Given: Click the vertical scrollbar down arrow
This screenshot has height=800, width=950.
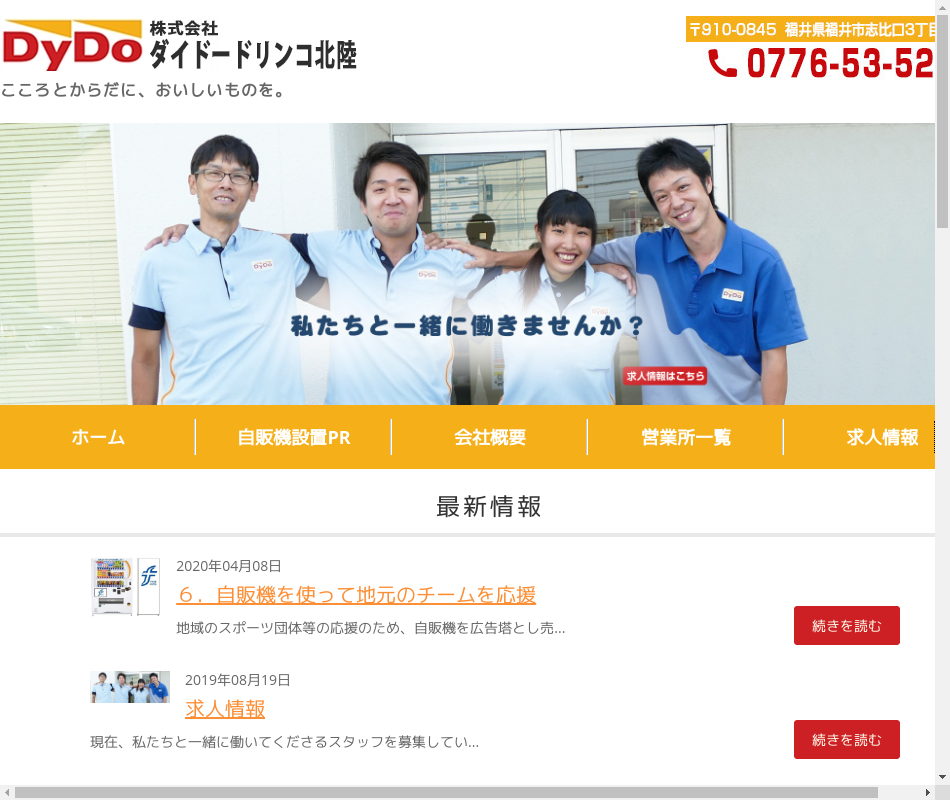Looking at the screenshot, I should click(942, 777).
